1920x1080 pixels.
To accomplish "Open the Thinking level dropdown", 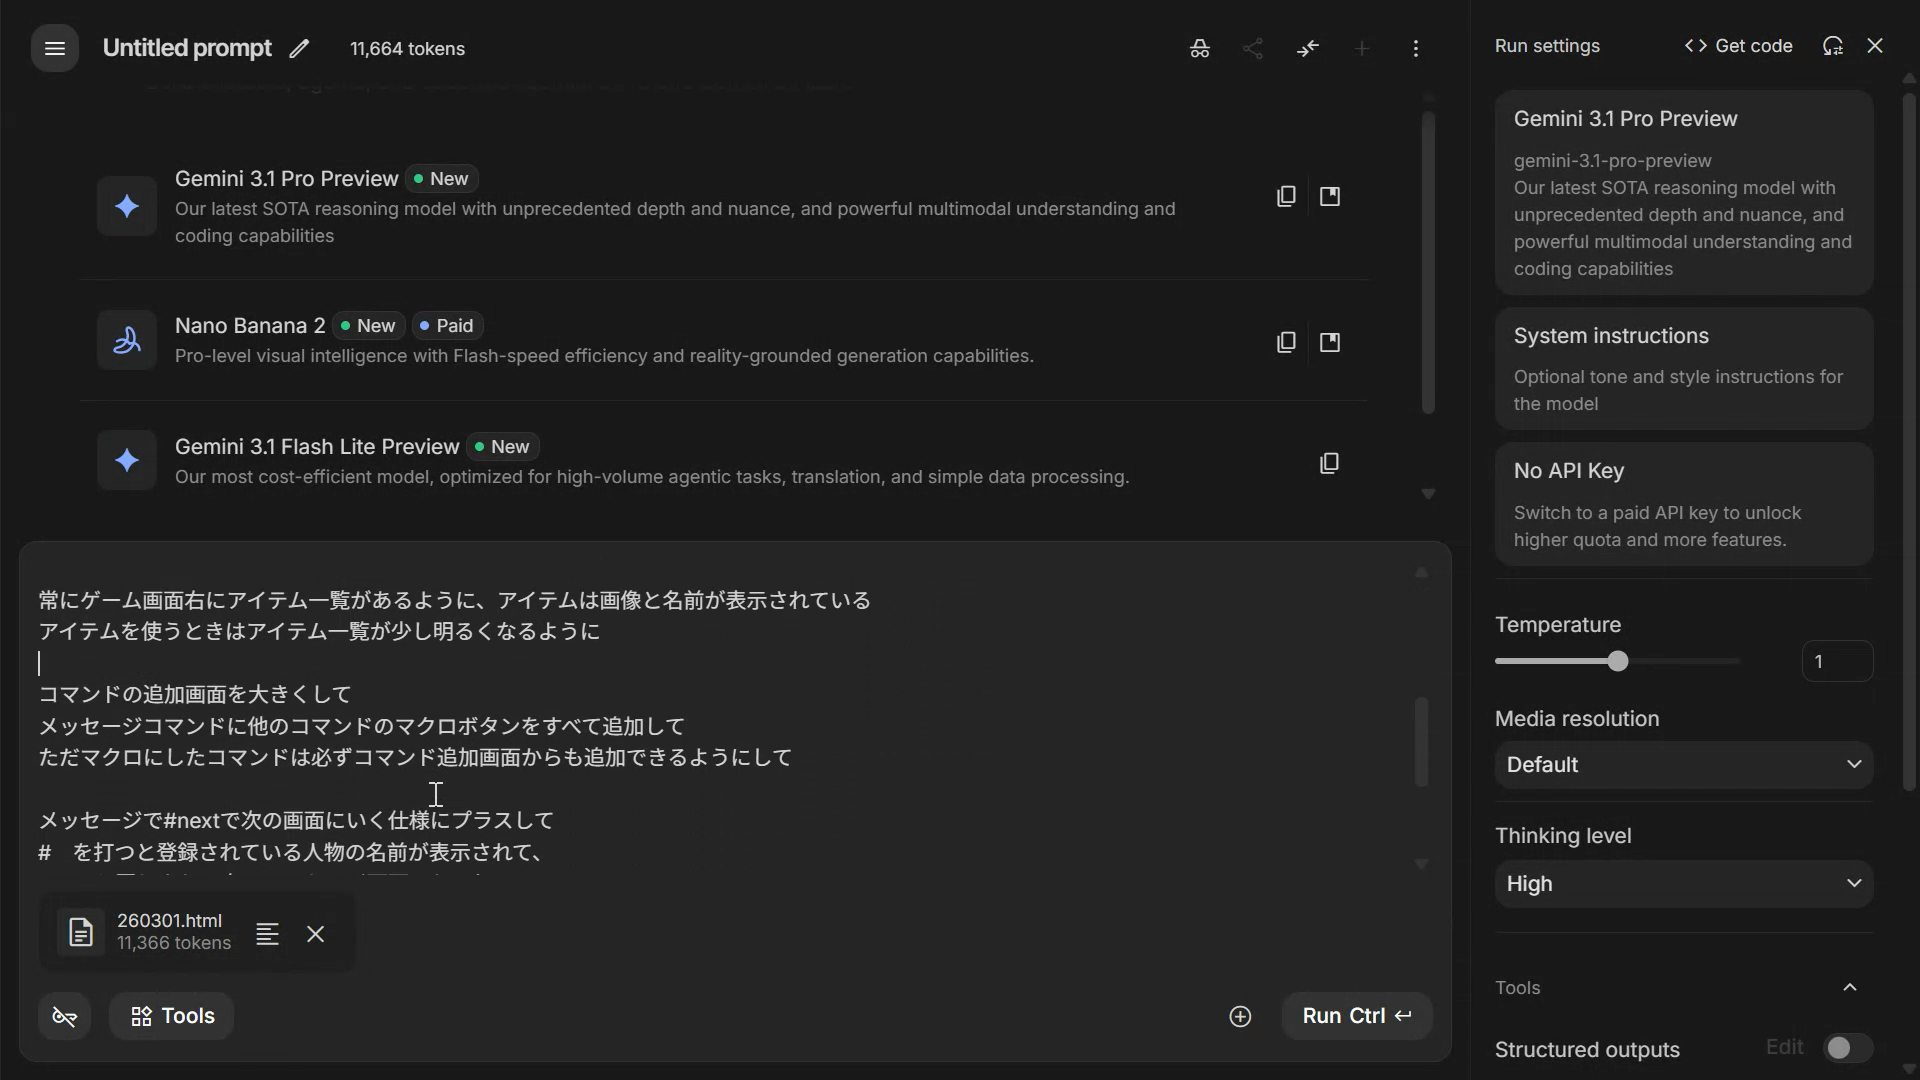I will (1684, 884).
